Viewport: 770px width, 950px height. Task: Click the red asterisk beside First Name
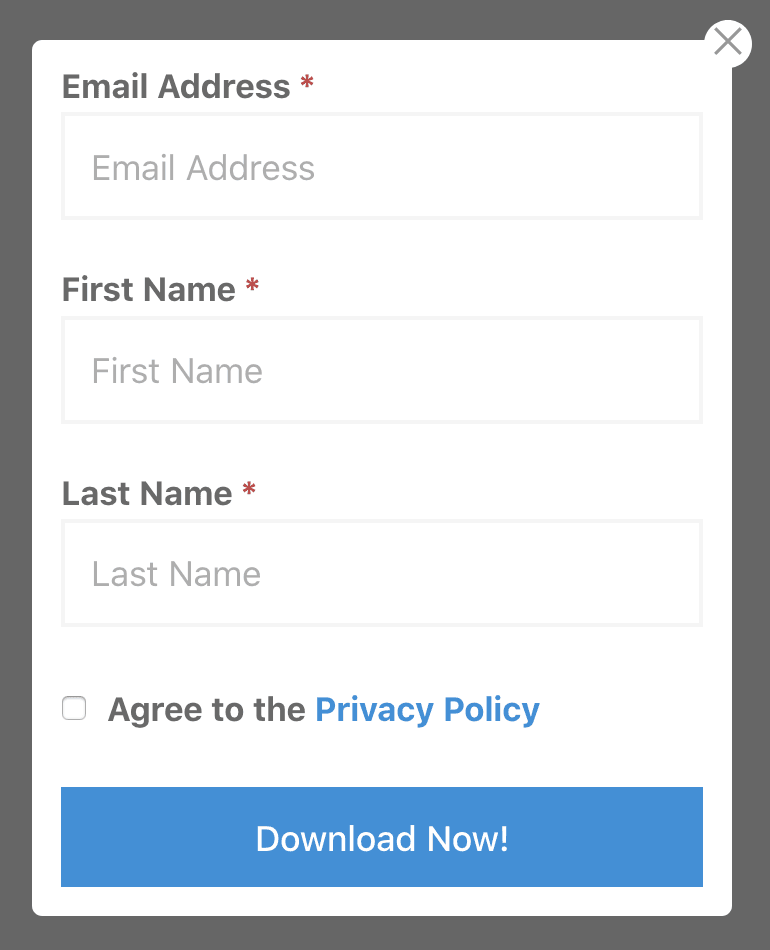pyautogui.click(x=252, y=287)
